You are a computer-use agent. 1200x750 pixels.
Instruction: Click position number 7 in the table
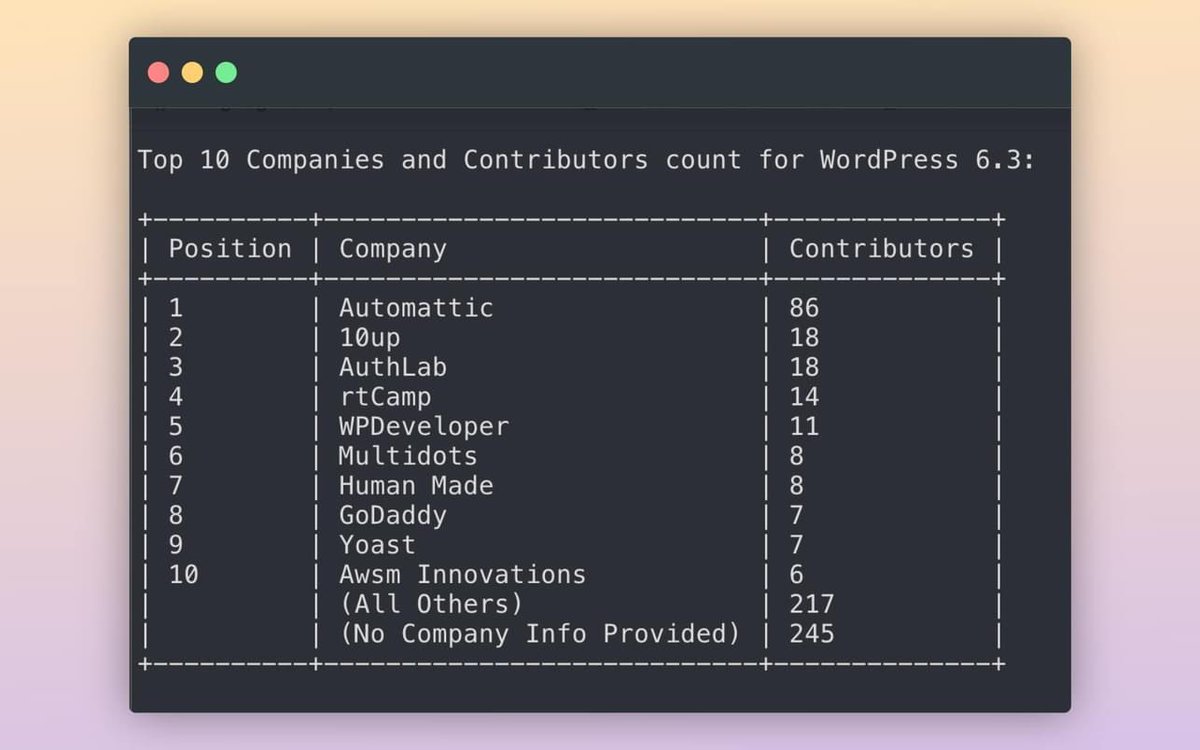tap(176, 486)
